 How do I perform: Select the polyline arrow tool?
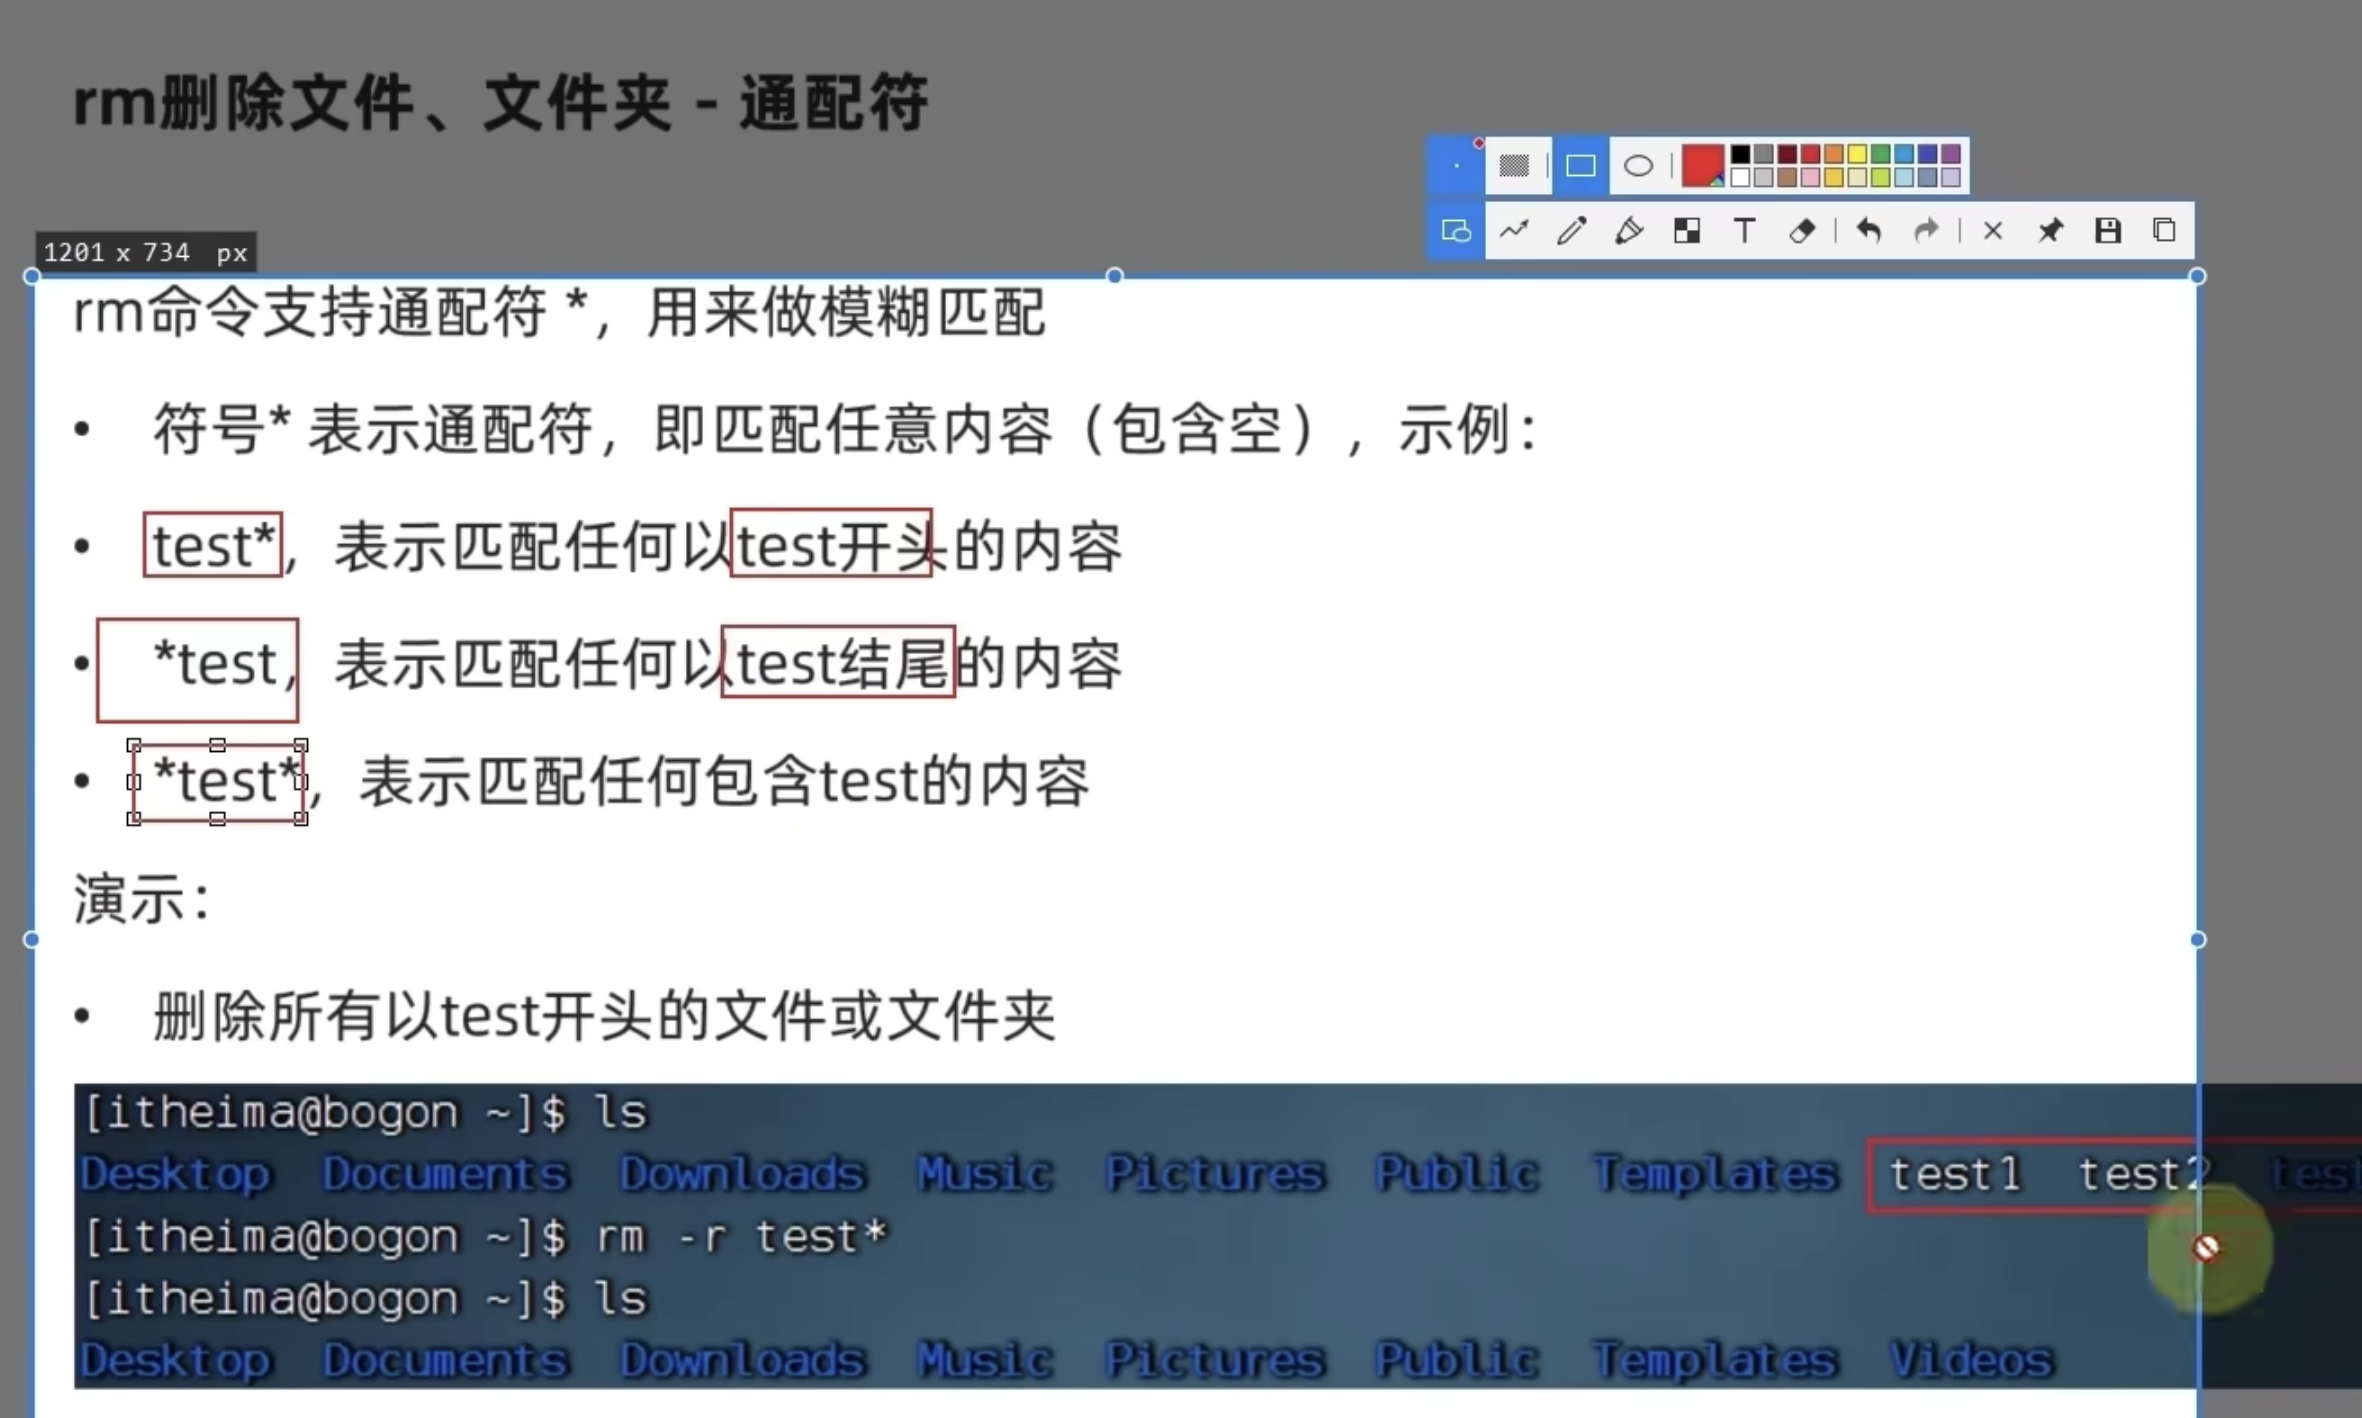[1514, 230]
